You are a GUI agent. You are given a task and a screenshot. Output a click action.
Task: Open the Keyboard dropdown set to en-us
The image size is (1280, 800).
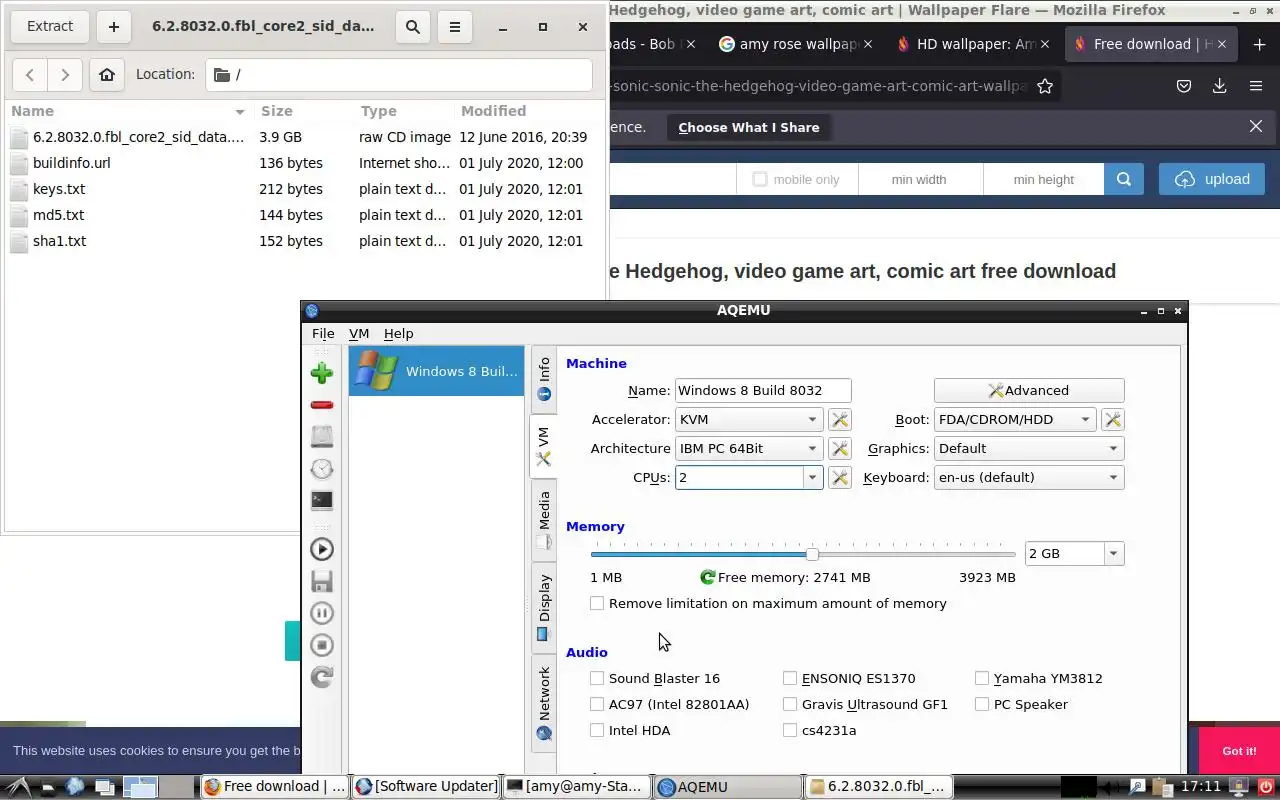[1029, 477]
